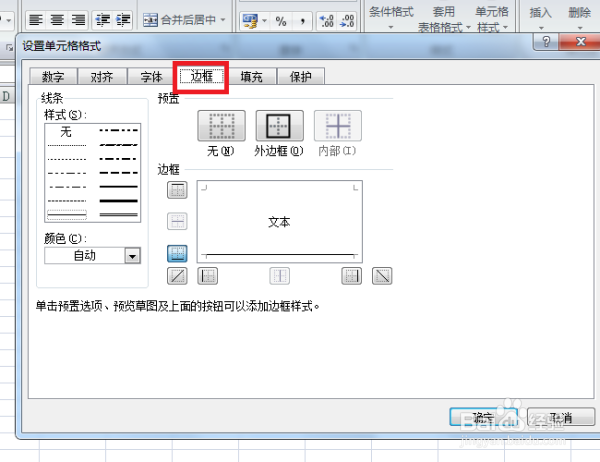Open alignment group dialog launcher
600x462 pixels.
click(x=9, y=48)
